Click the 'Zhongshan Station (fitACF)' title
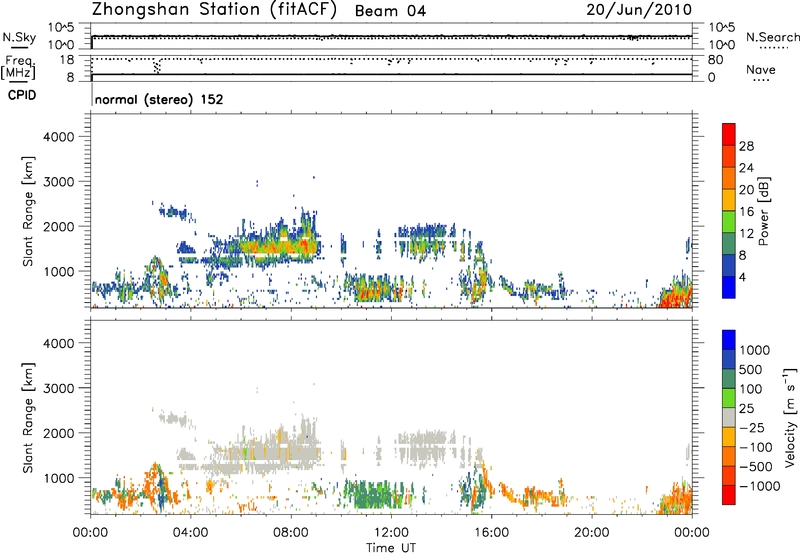 [x=214, y=9]
